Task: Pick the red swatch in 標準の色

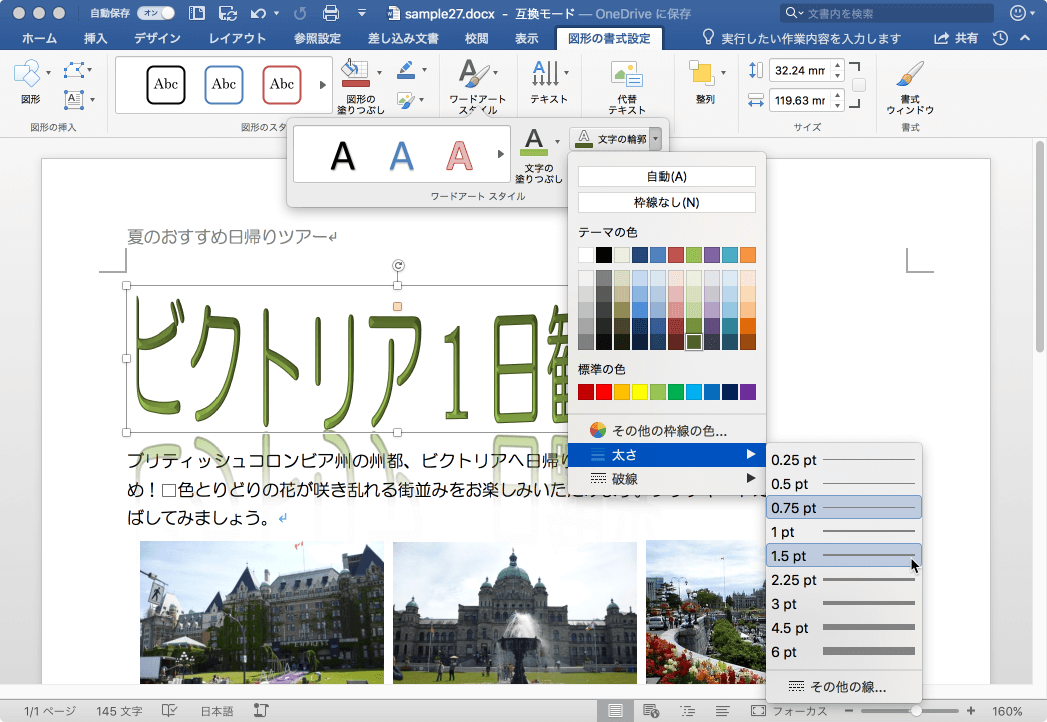Action: [x=604, y=392]
